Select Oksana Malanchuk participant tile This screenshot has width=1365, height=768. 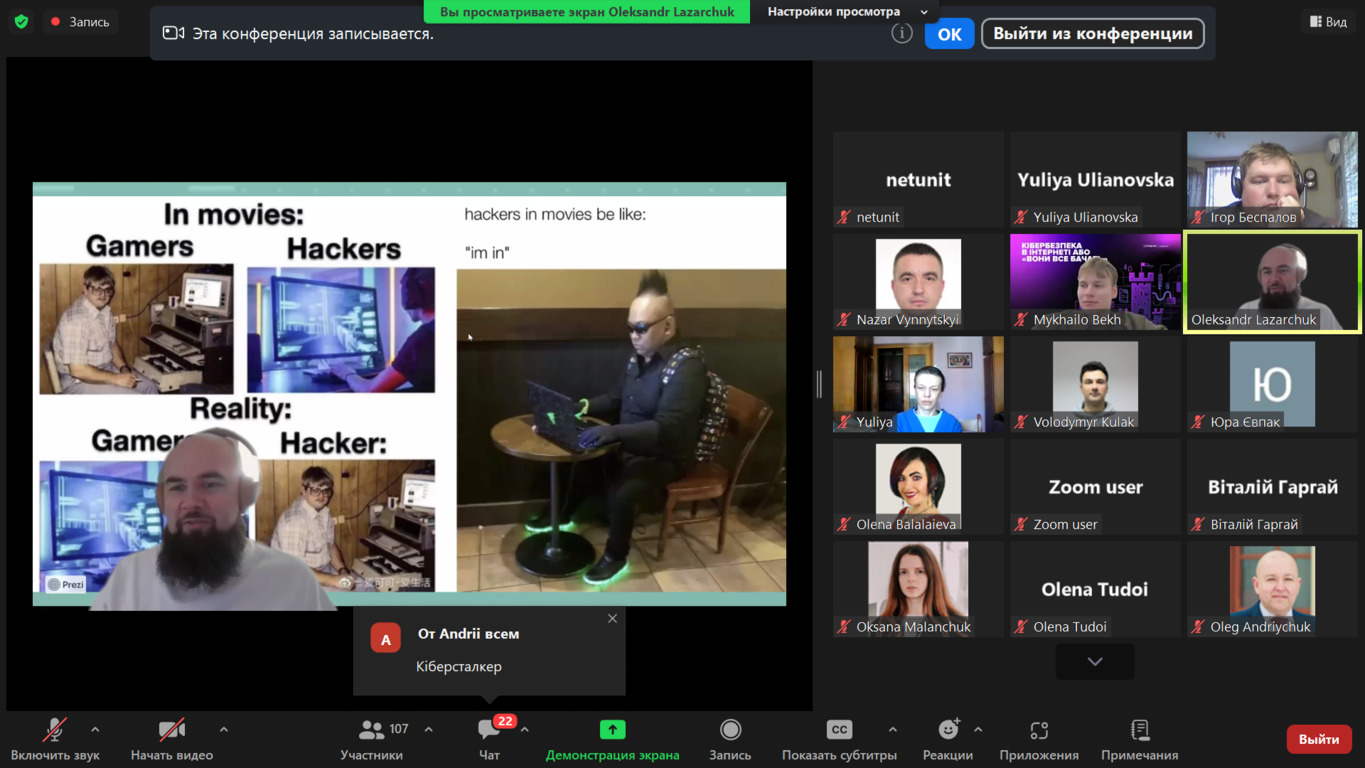click(x=918, y=589)
